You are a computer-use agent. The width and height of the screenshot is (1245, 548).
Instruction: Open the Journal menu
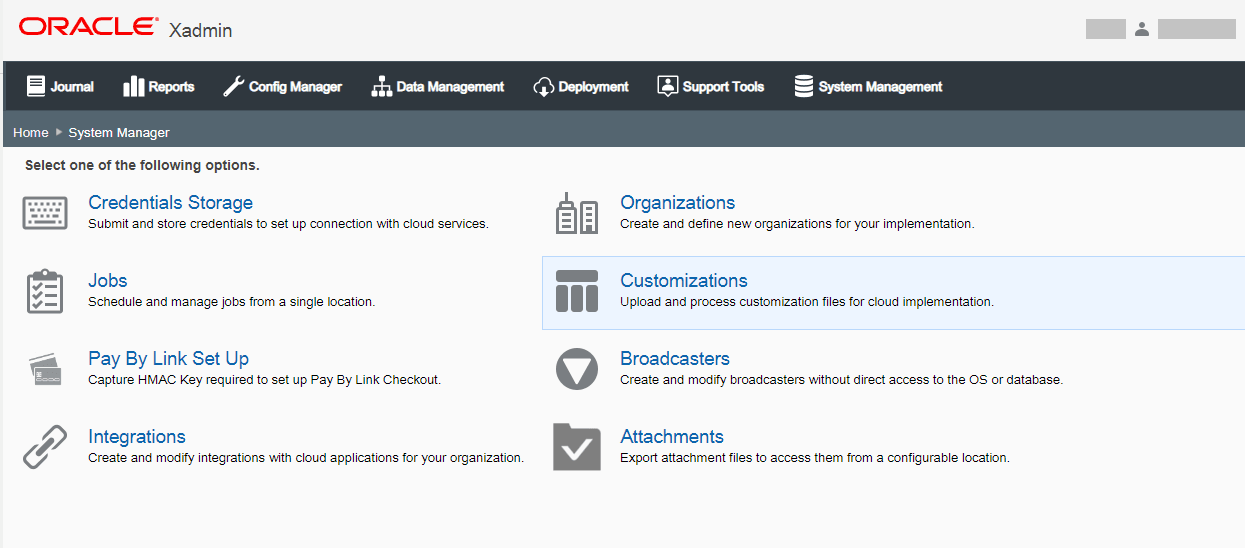60,86
